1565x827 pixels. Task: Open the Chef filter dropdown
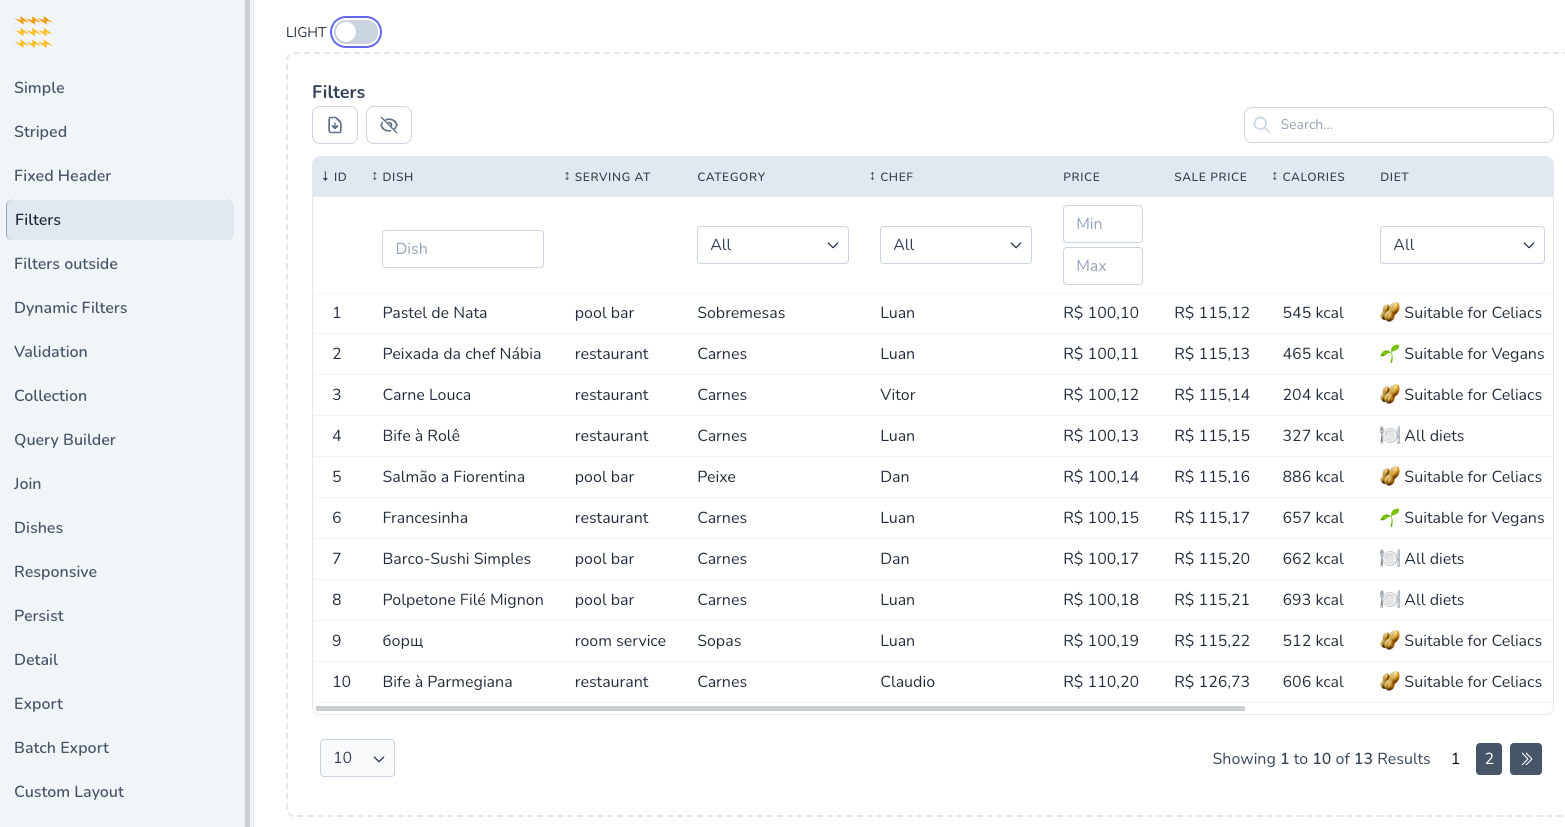[x=955, y=245]
